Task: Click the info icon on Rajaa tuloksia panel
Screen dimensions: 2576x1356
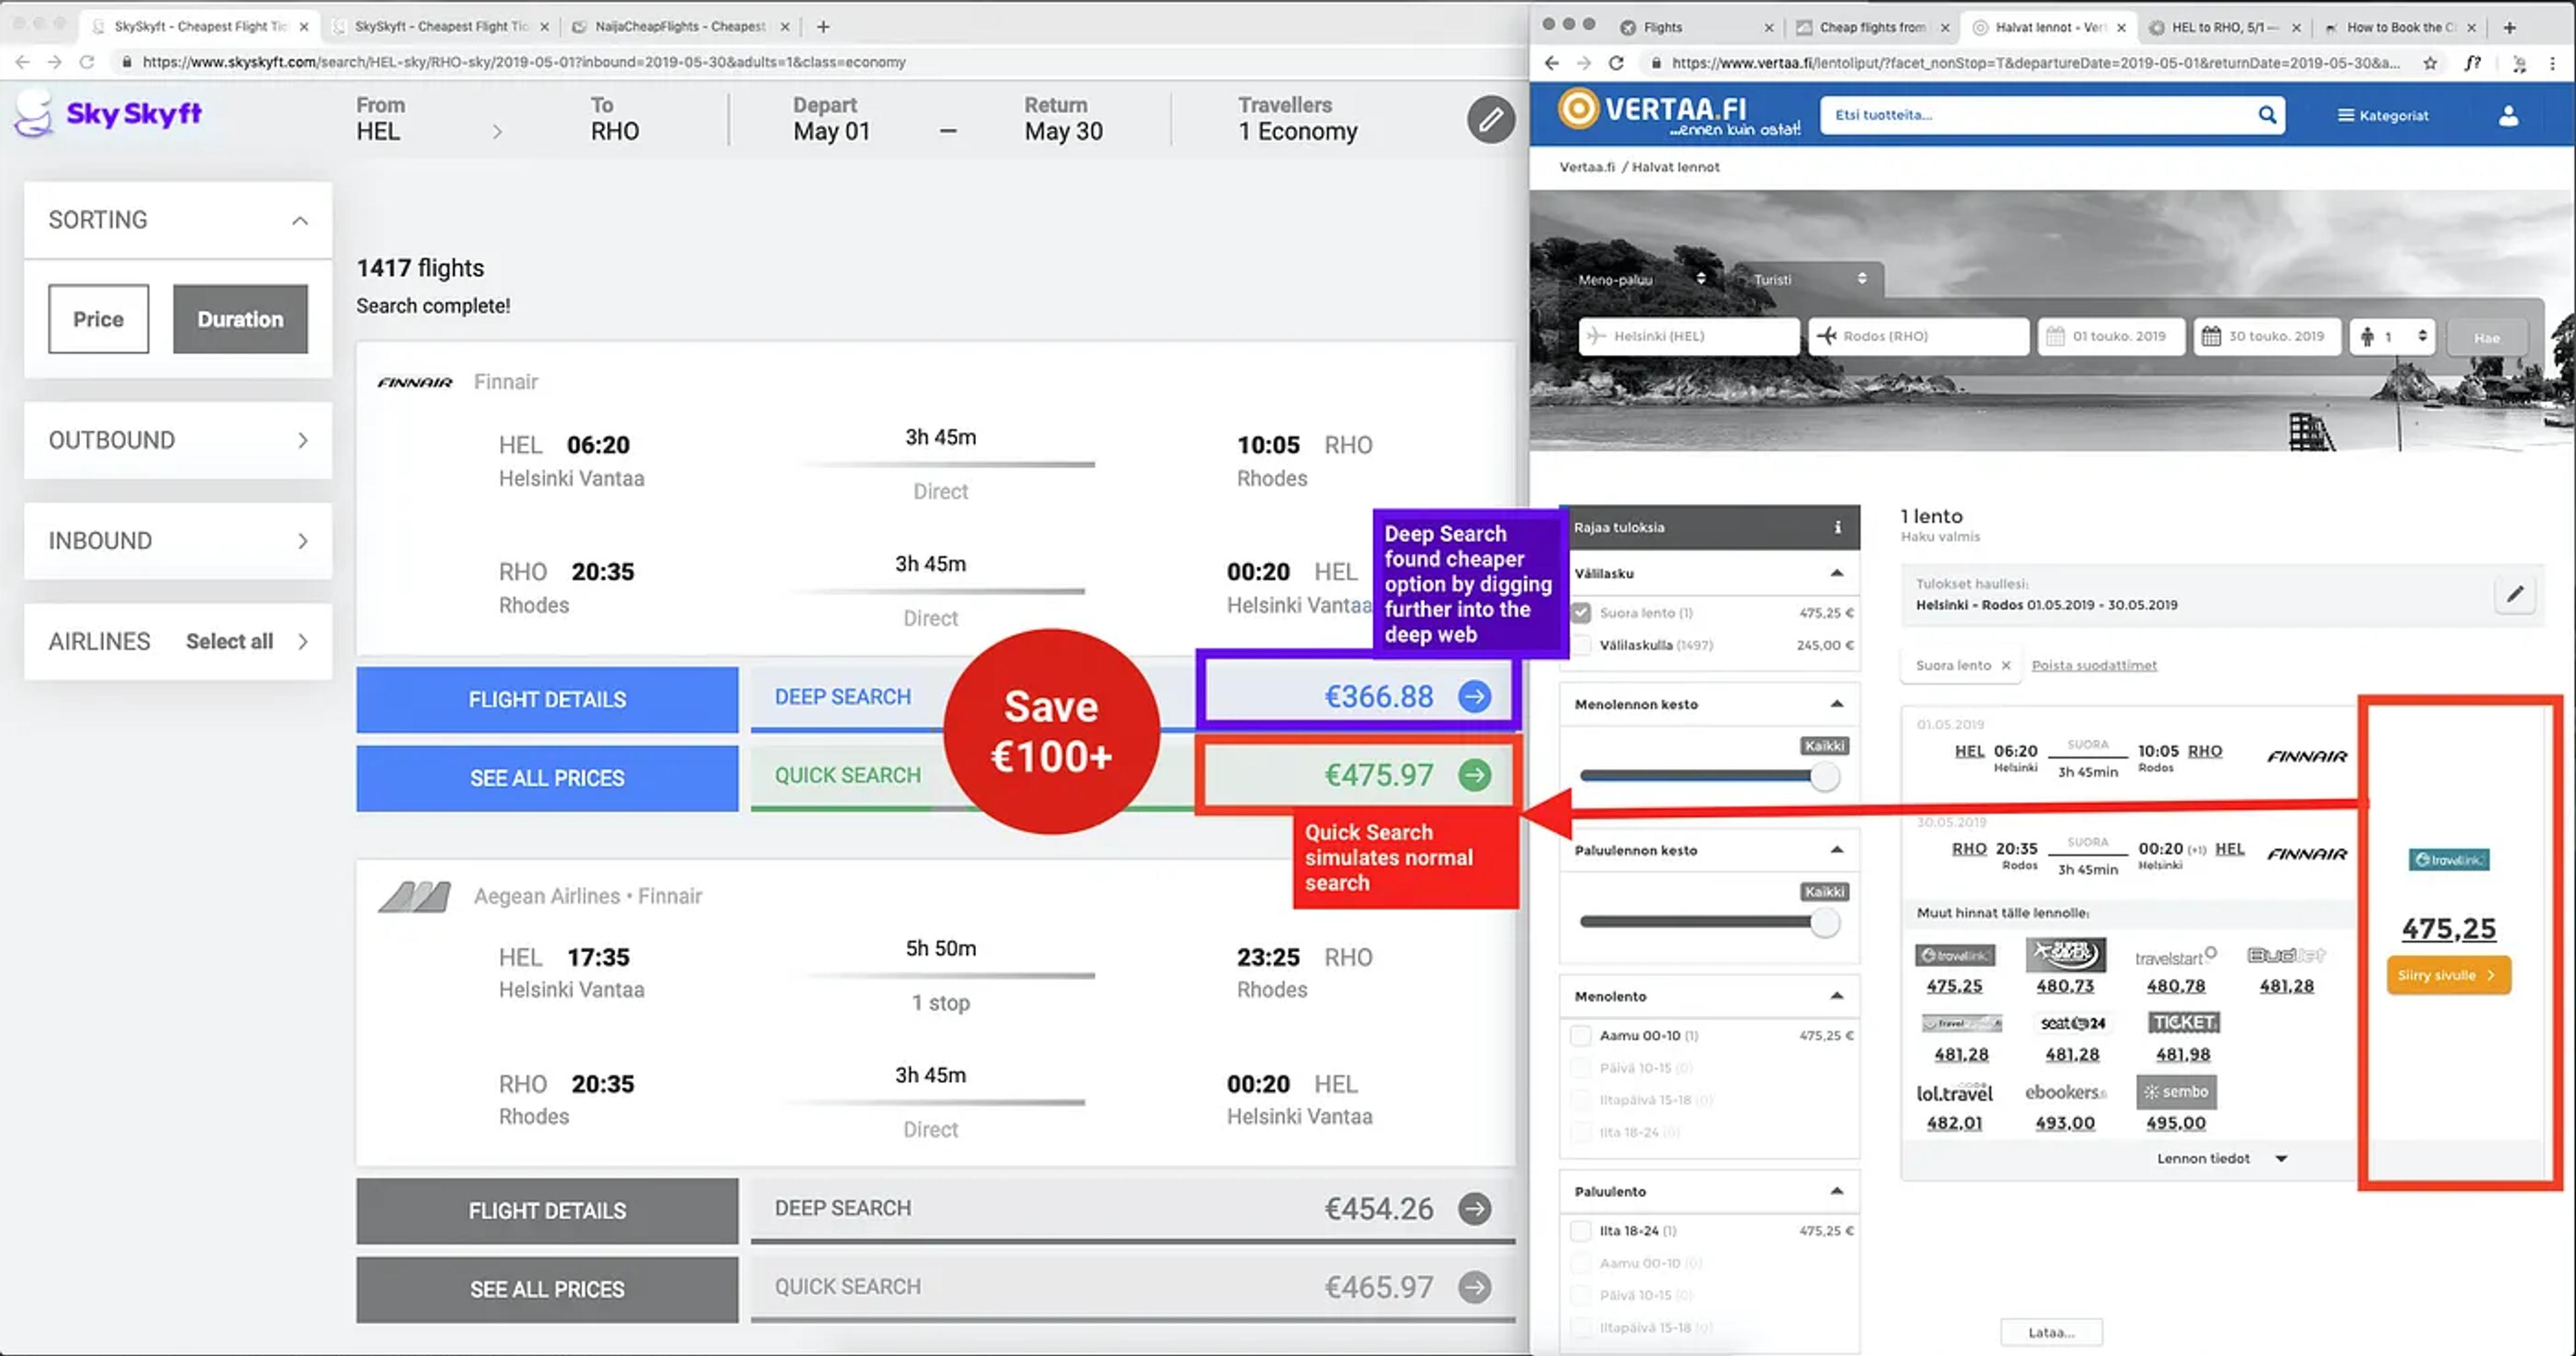Action: [x=1837, y=527]
